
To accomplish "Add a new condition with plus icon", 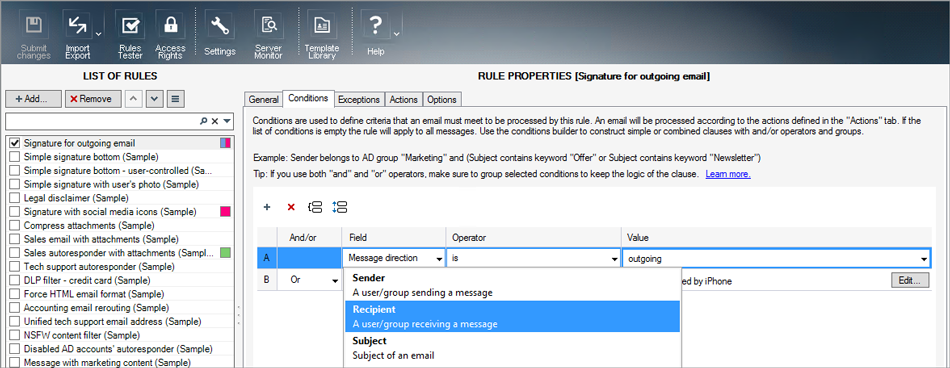I will (x=267, y=207).
